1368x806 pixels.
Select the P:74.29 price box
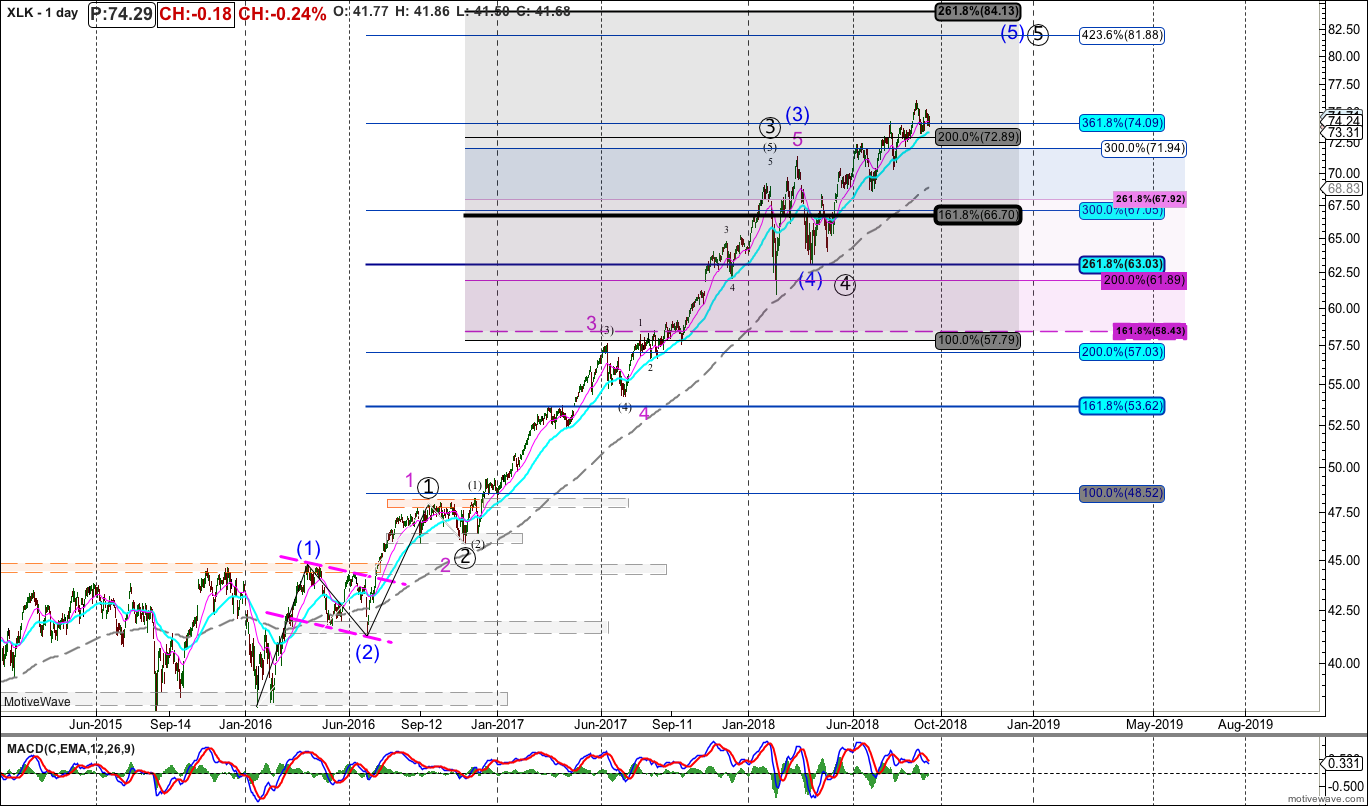point(121,13)
